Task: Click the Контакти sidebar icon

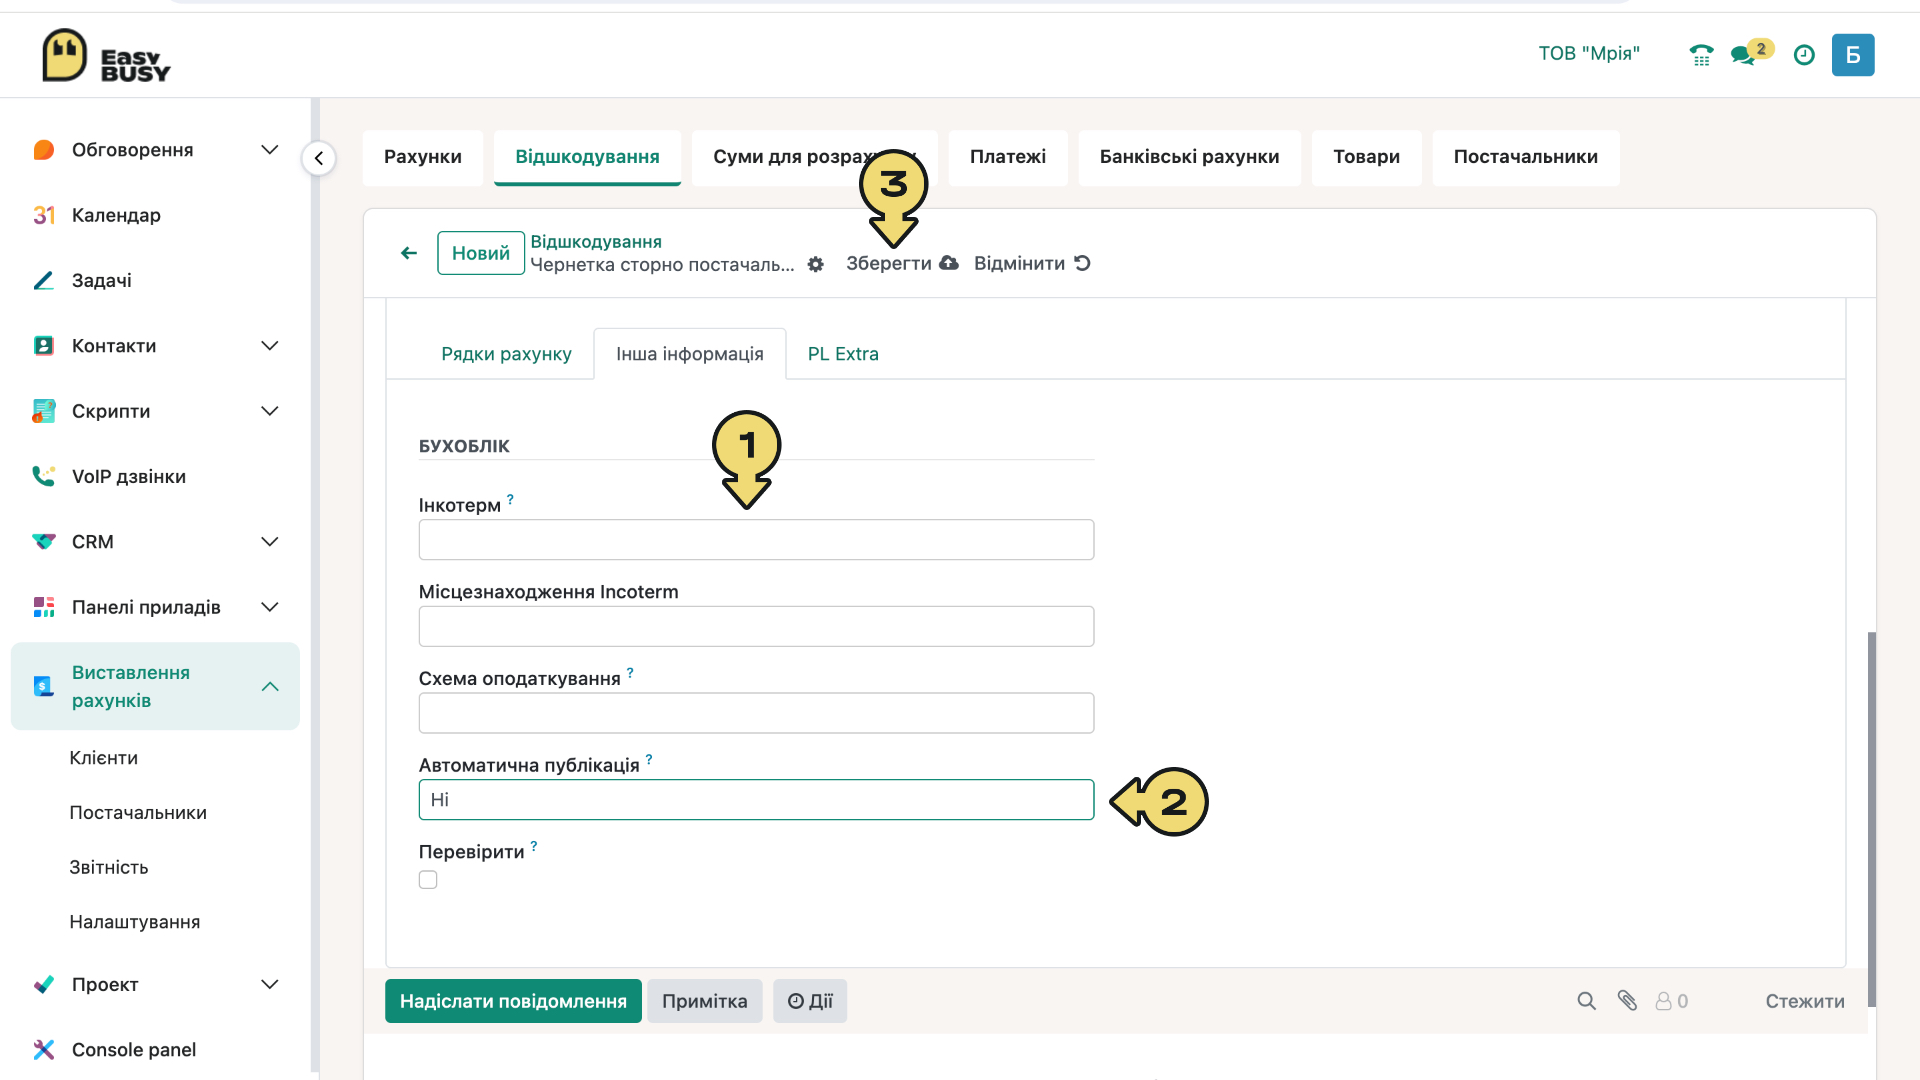Action: coord(43,346)
